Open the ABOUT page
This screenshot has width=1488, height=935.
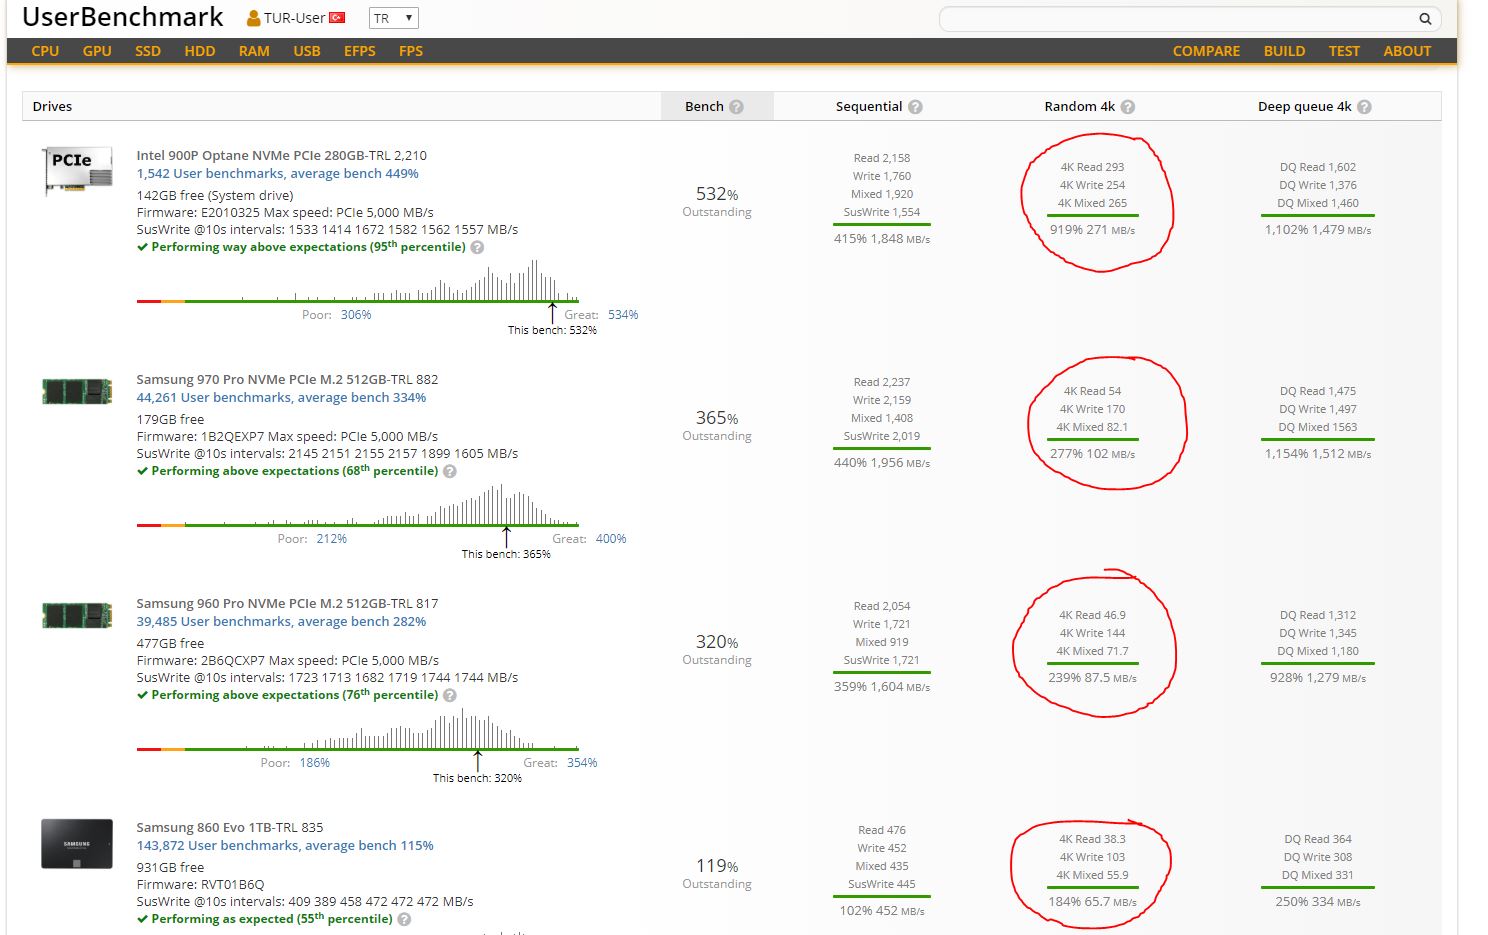click(x=1407, y=51)
